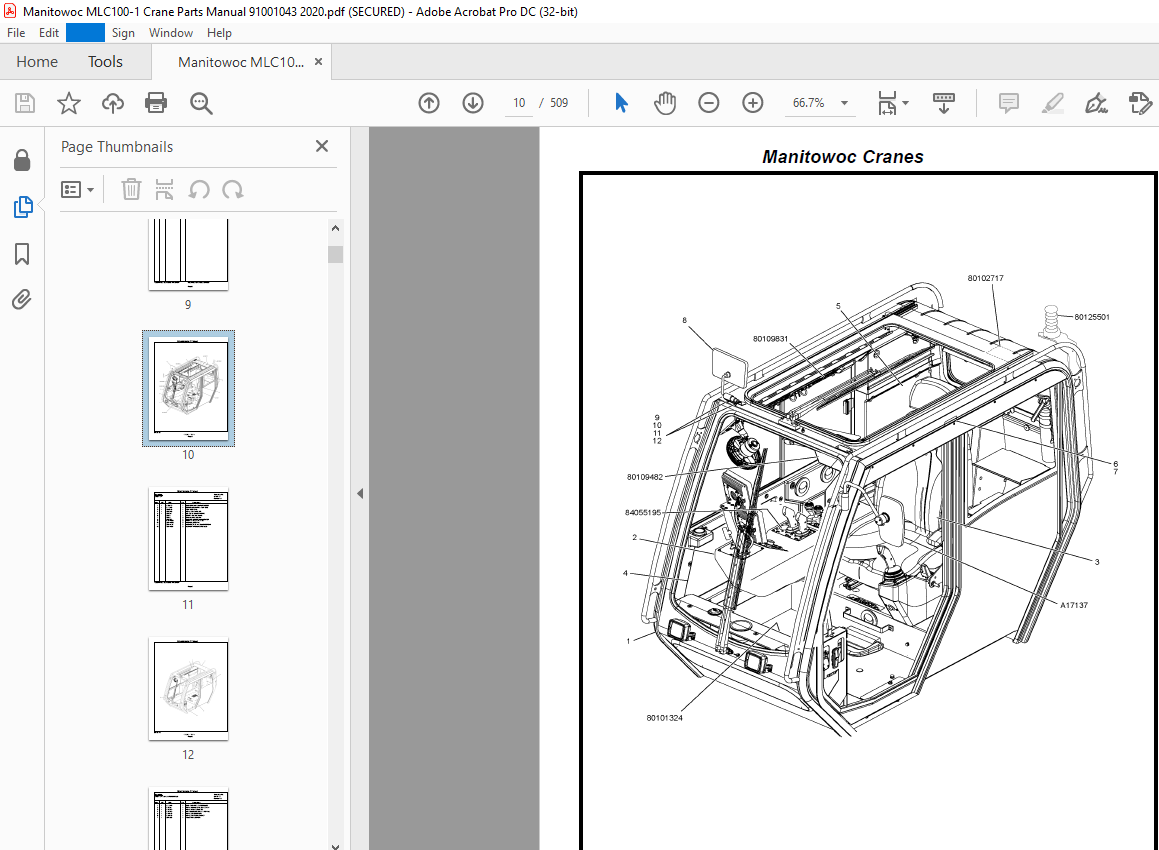Click part number 80109482 label
The image size is (1159, 850).
[645, 477]
